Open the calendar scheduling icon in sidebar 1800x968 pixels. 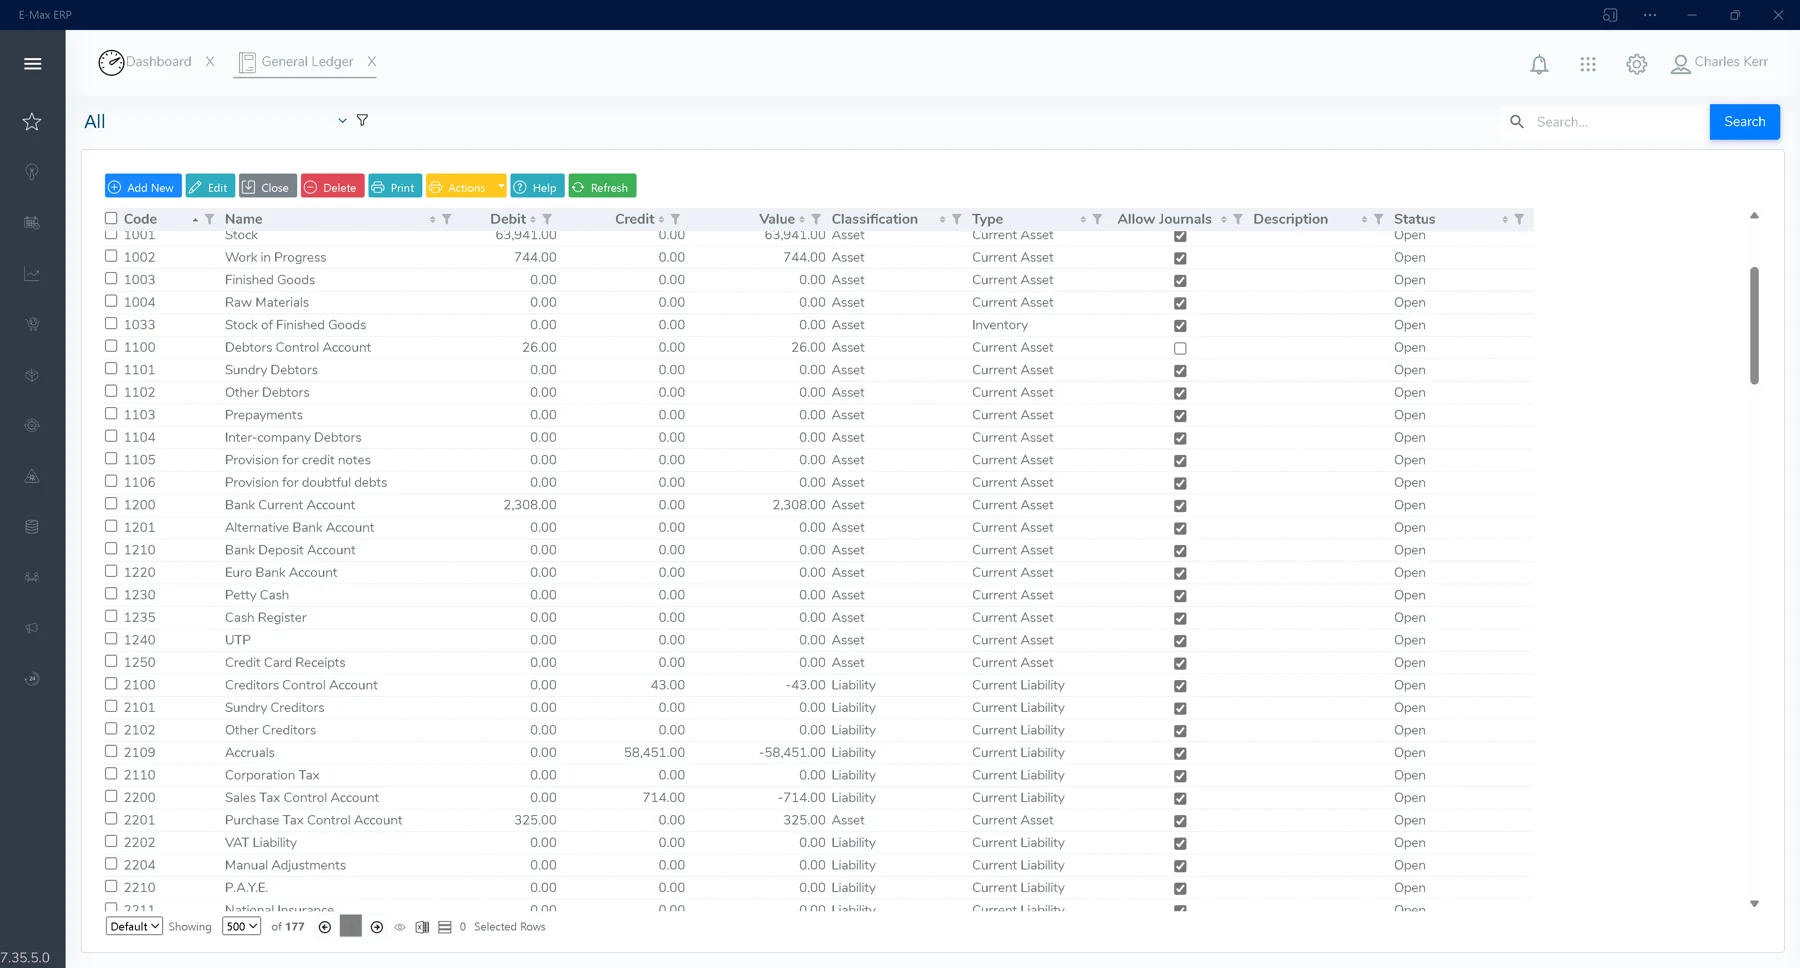tap(32, 223)
